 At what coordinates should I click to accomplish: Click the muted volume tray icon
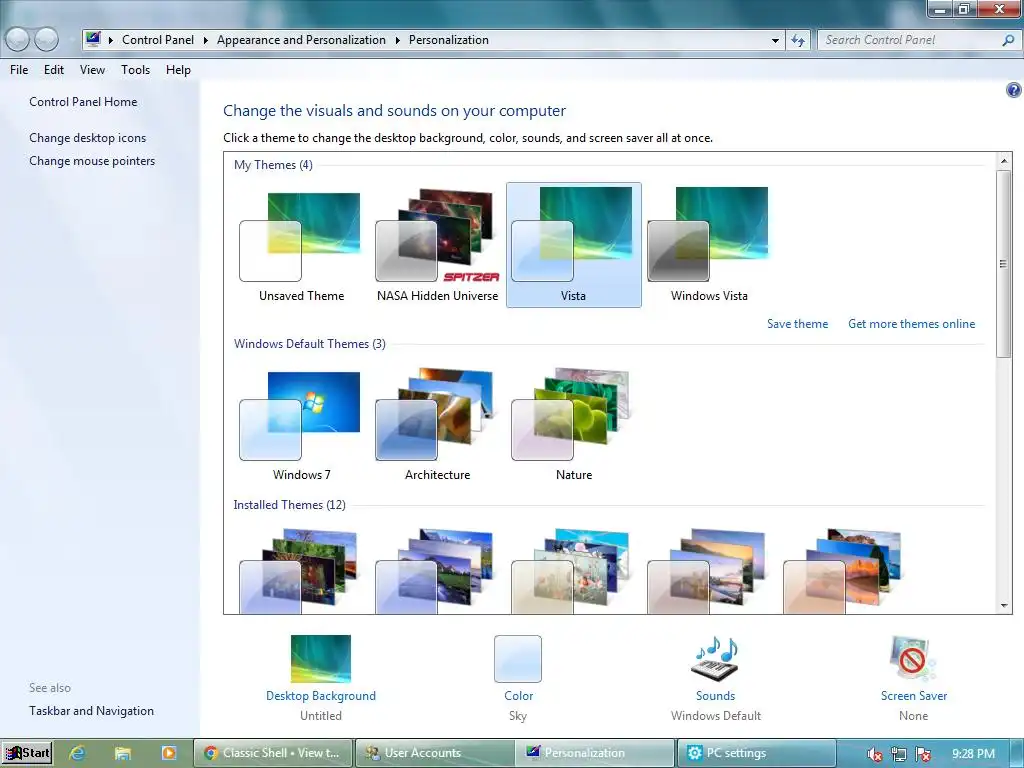(x=874, y=754)
